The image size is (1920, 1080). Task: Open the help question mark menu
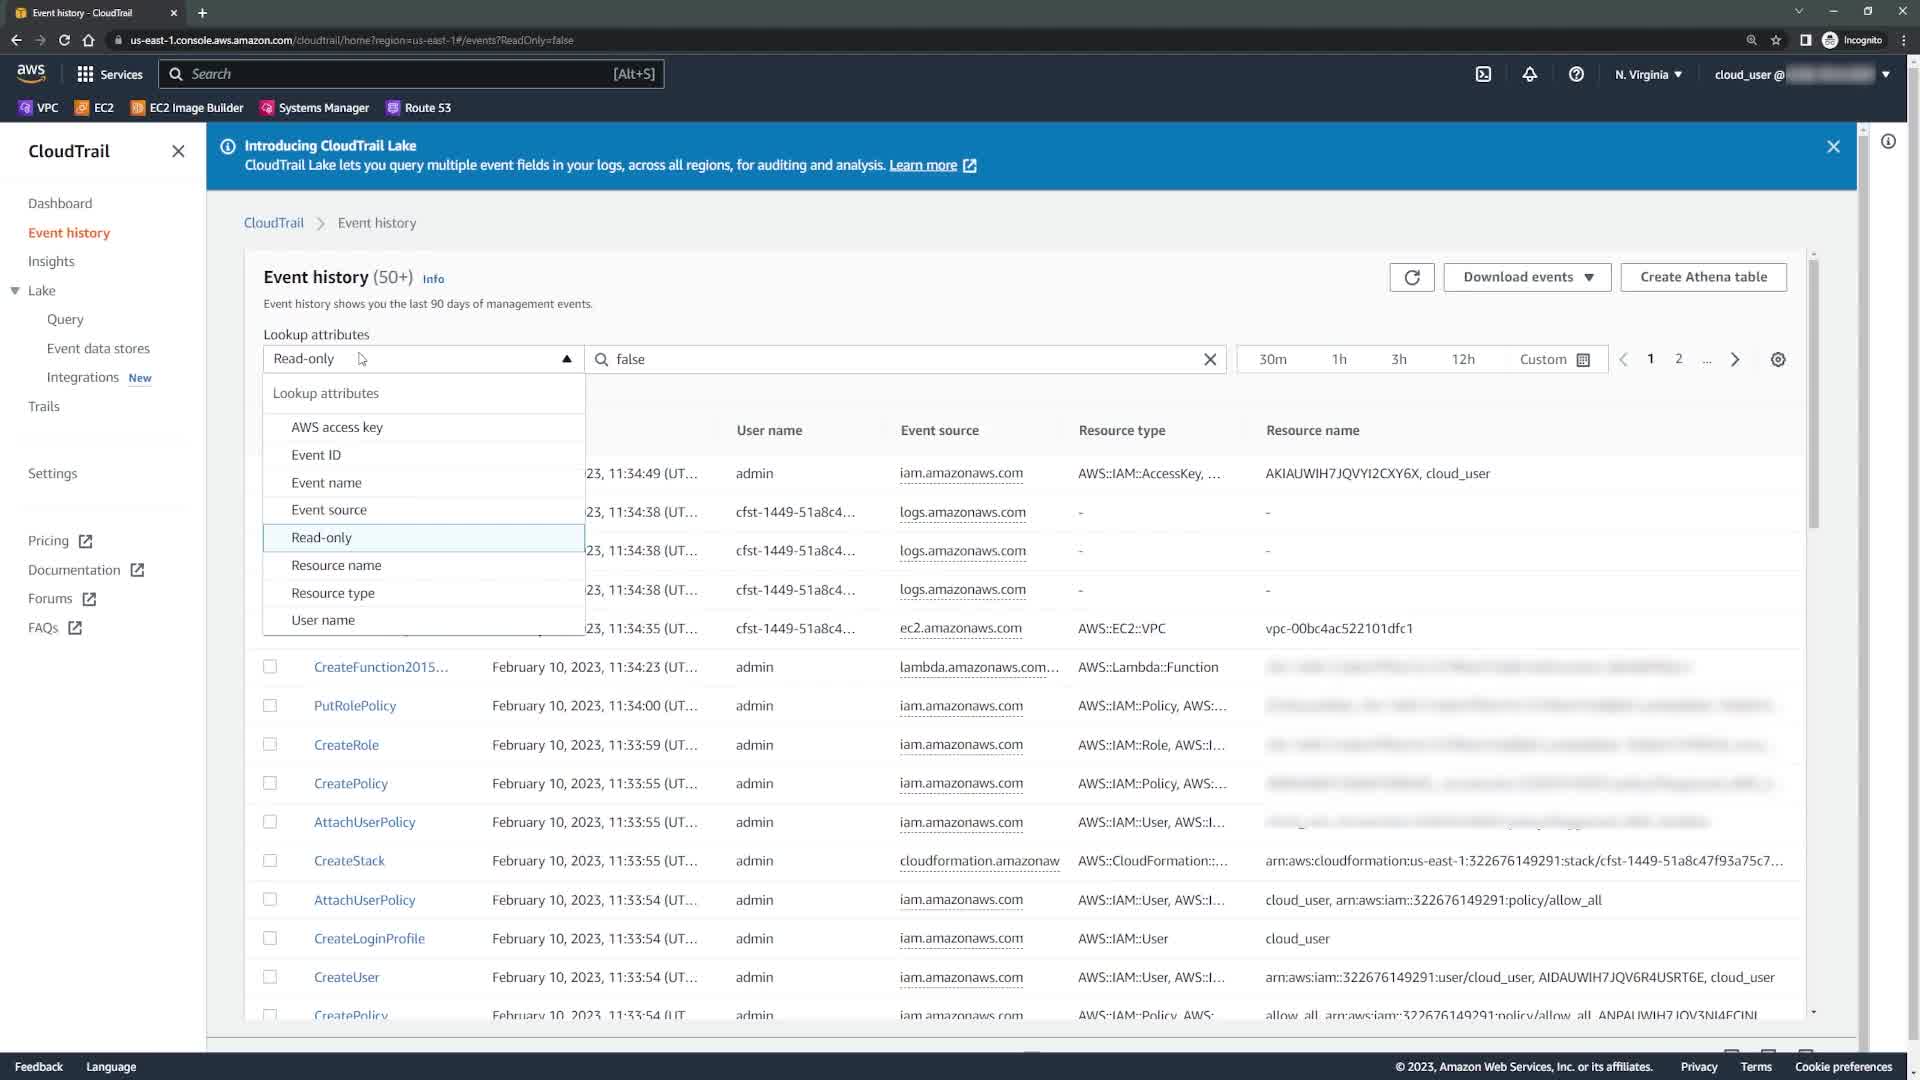click(x=1576, y=74)
